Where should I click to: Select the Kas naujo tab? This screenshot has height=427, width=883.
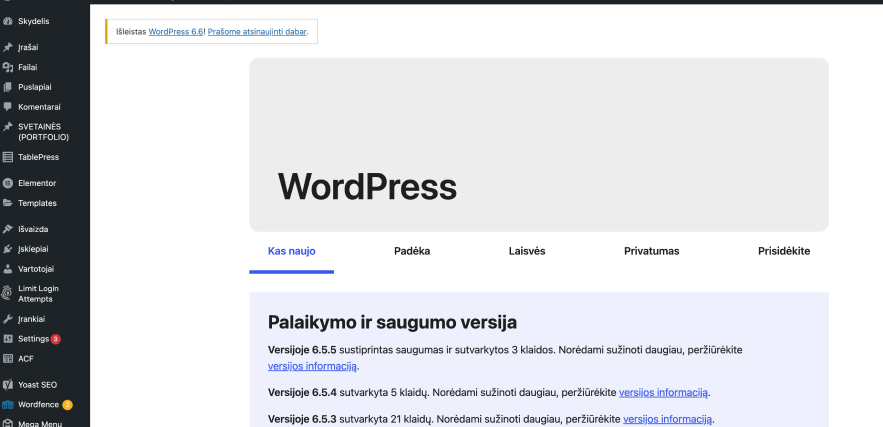[x=292, y=251]
